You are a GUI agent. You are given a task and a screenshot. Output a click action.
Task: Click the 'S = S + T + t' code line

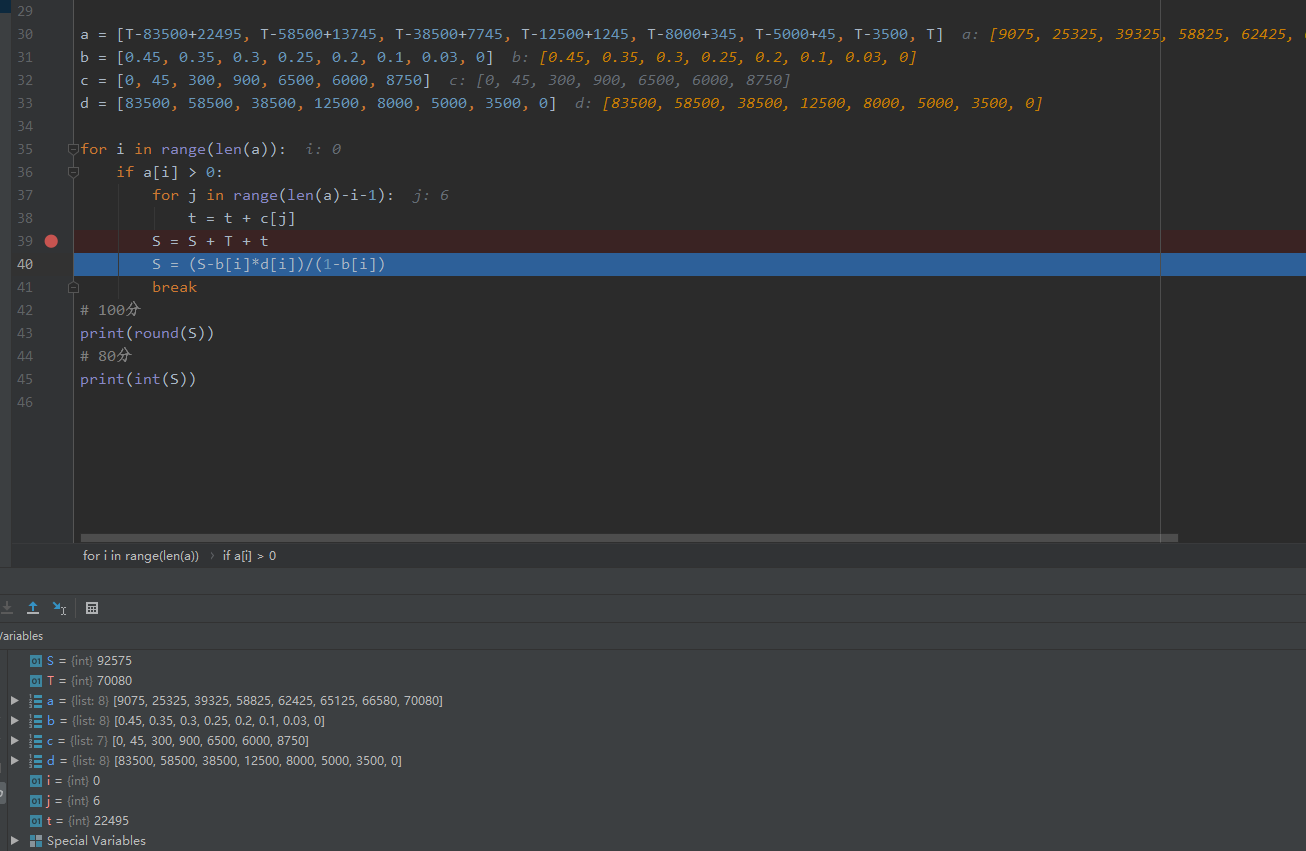210,241
